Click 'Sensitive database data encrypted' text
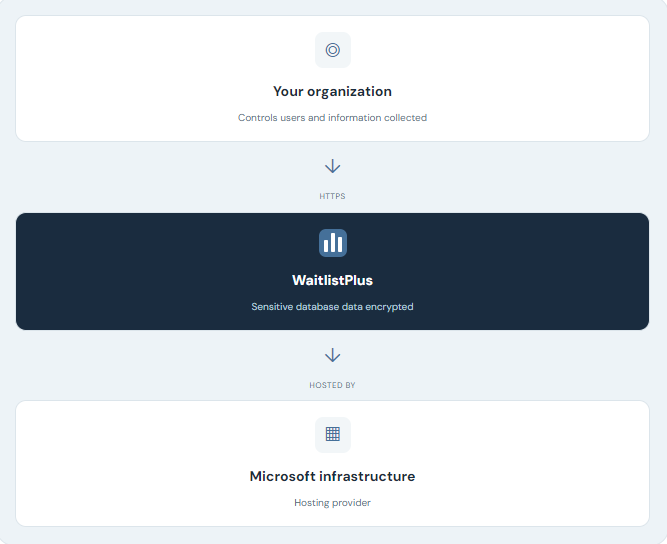 pos(332,307)
